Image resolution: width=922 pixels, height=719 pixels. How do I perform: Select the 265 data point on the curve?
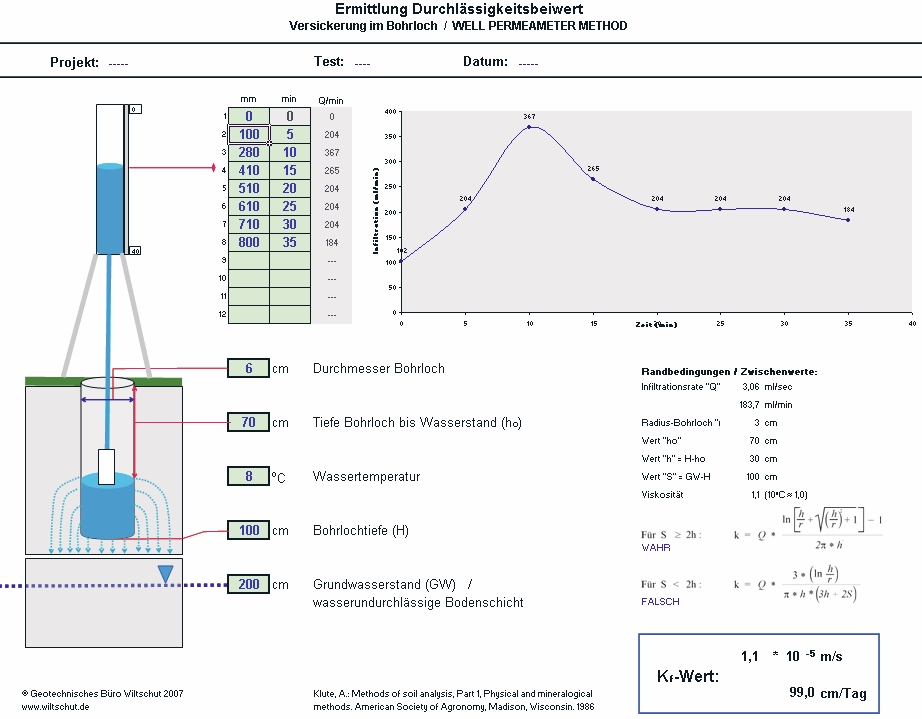click(593, 179)
